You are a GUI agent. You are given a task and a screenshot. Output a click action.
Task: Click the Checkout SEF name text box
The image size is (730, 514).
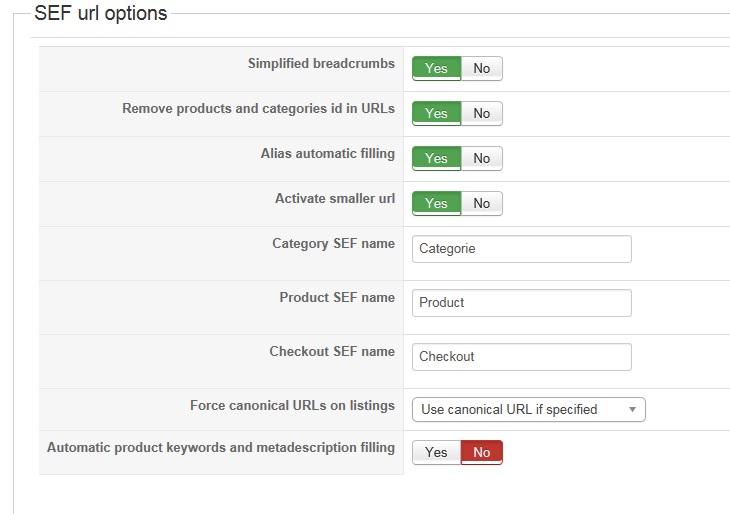(521, 357)
